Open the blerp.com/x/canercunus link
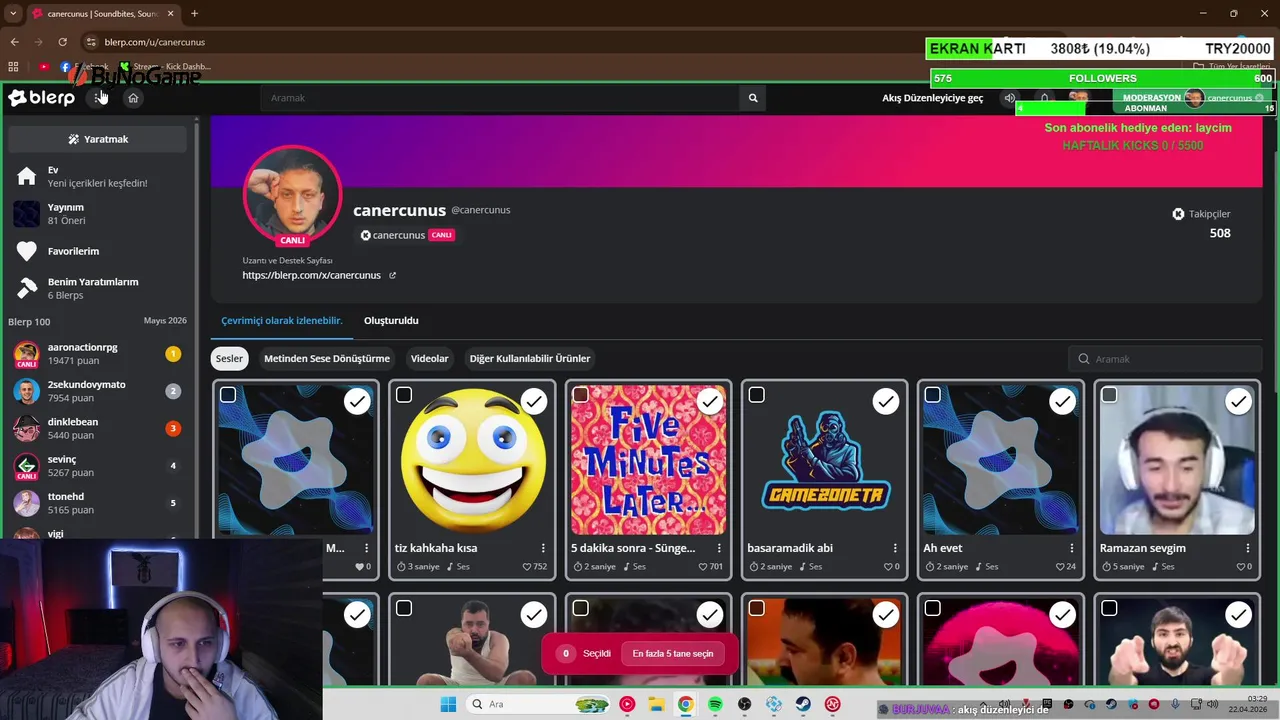1280x720 pixels. (x=311, y=275)
